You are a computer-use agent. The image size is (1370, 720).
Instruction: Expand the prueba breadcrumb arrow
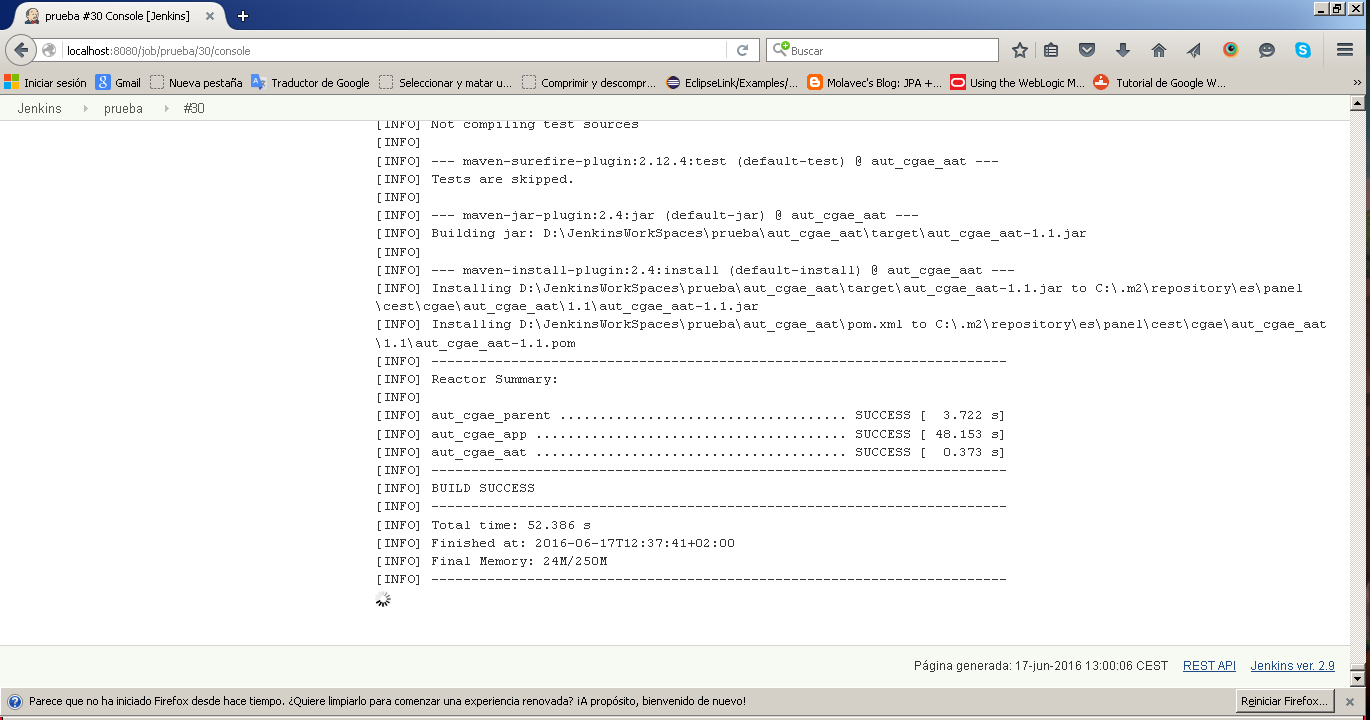166,108
